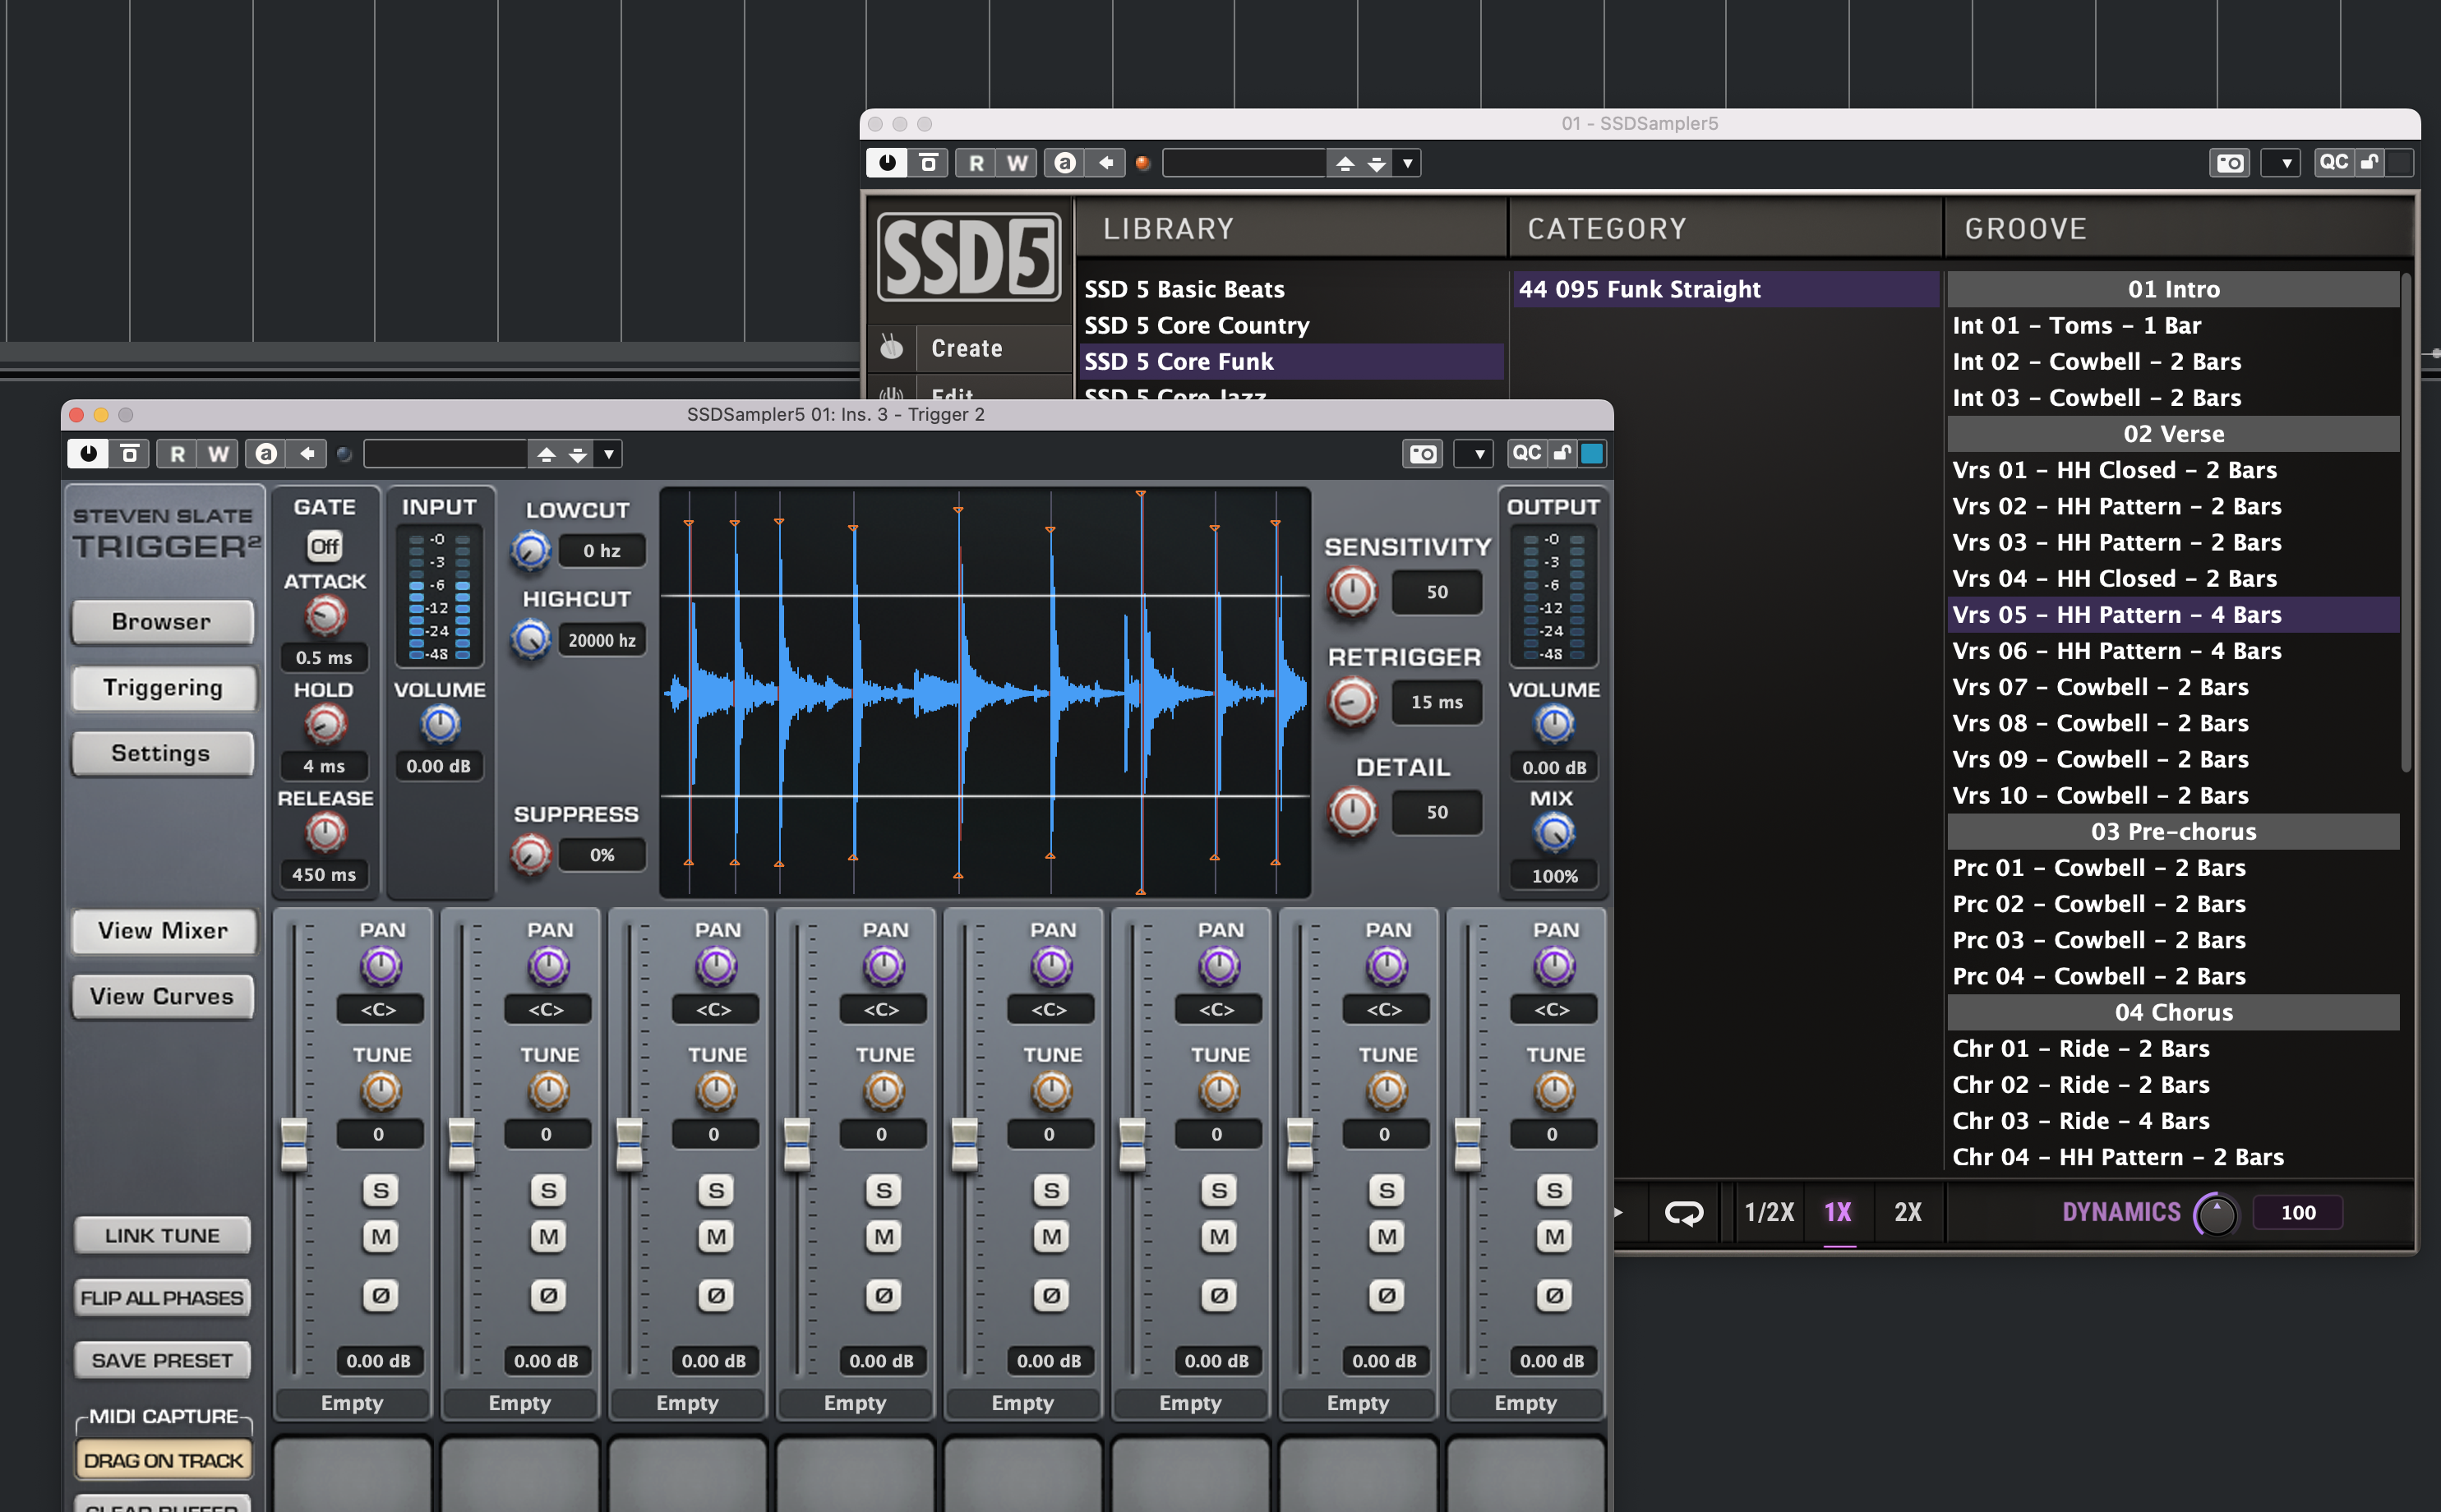Select 1/2X playback speed
Screen dimensions: 2441x1512
click(x=1769, y=1212)
